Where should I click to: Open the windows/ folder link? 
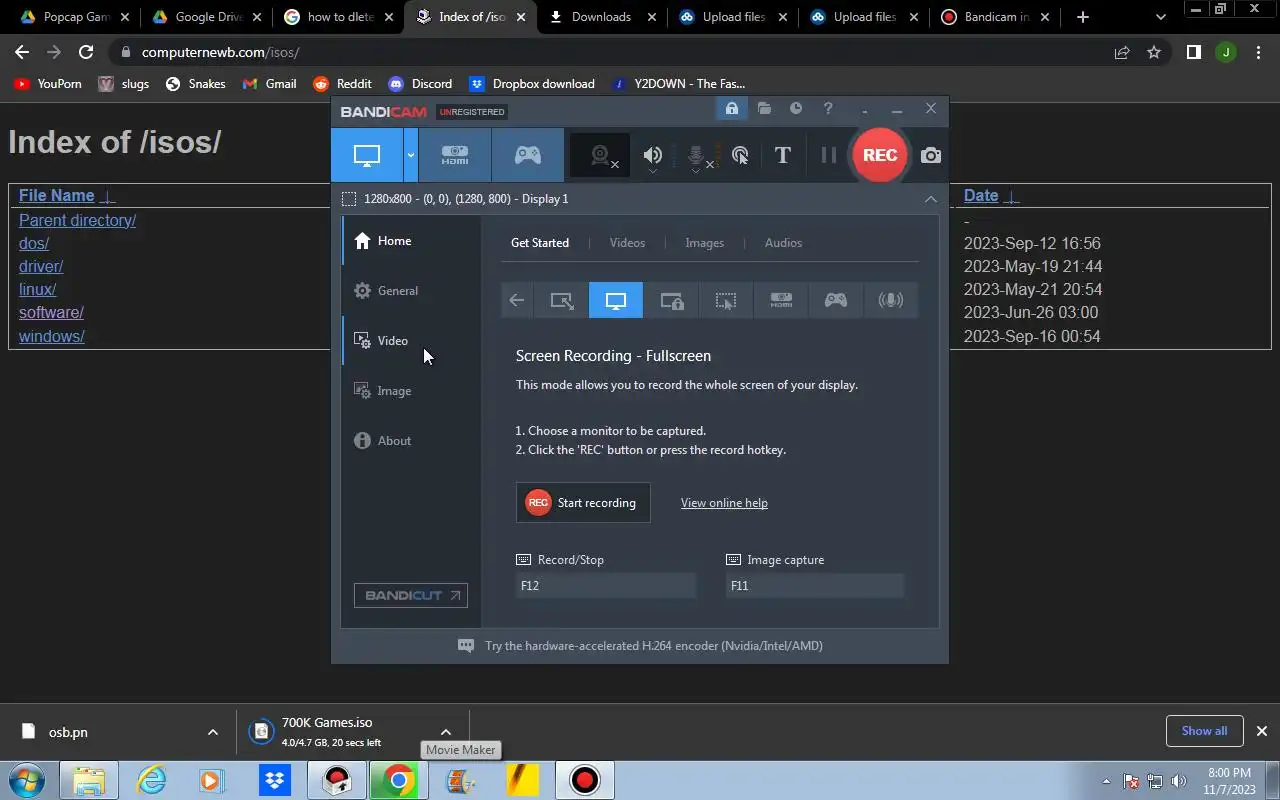pyautogui.click(x=52, y=336)
